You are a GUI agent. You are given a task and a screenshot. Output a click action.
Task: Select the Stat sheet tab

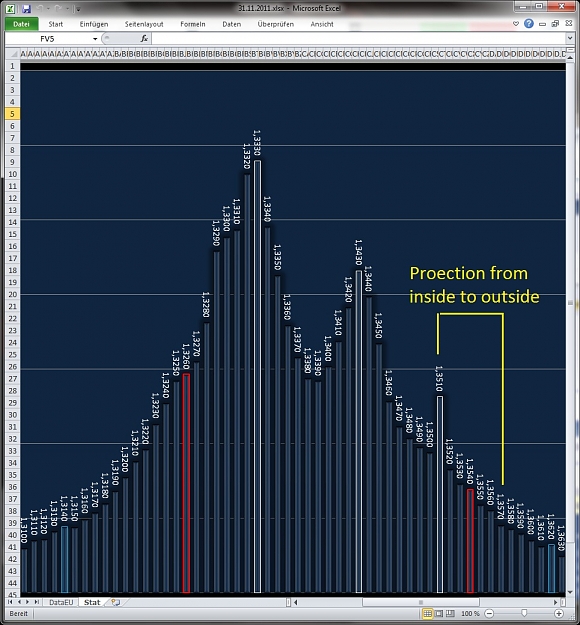92,602
